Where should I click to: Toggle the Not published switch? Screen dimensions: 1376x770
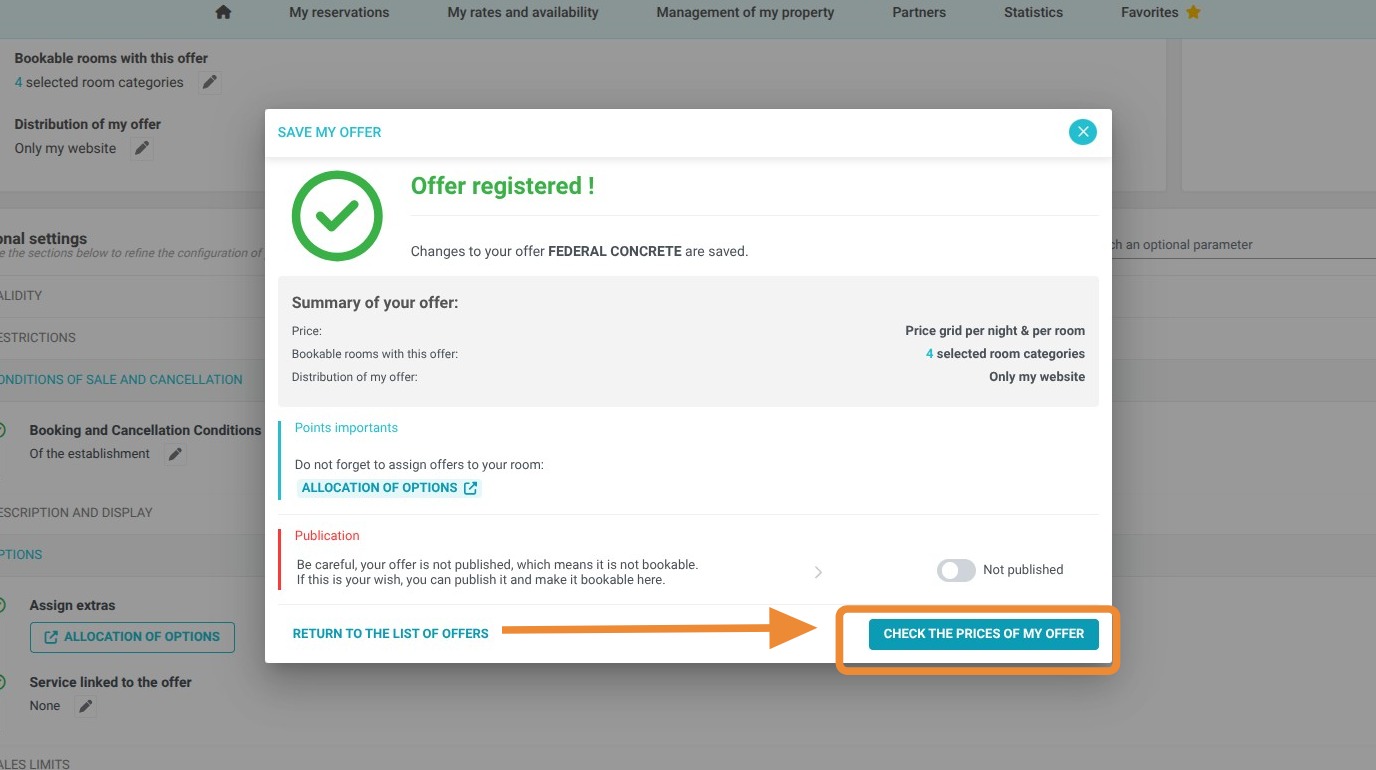coord(956,570)
